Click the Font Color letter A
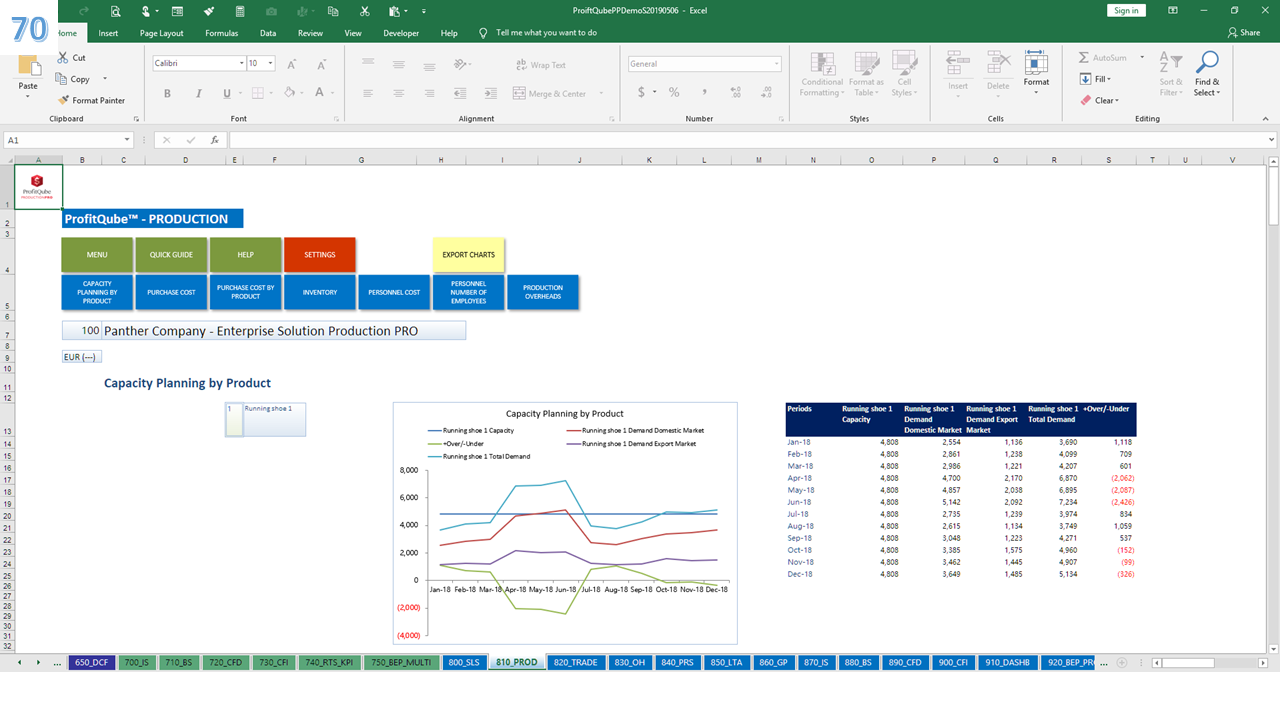 tap(319, 93)
